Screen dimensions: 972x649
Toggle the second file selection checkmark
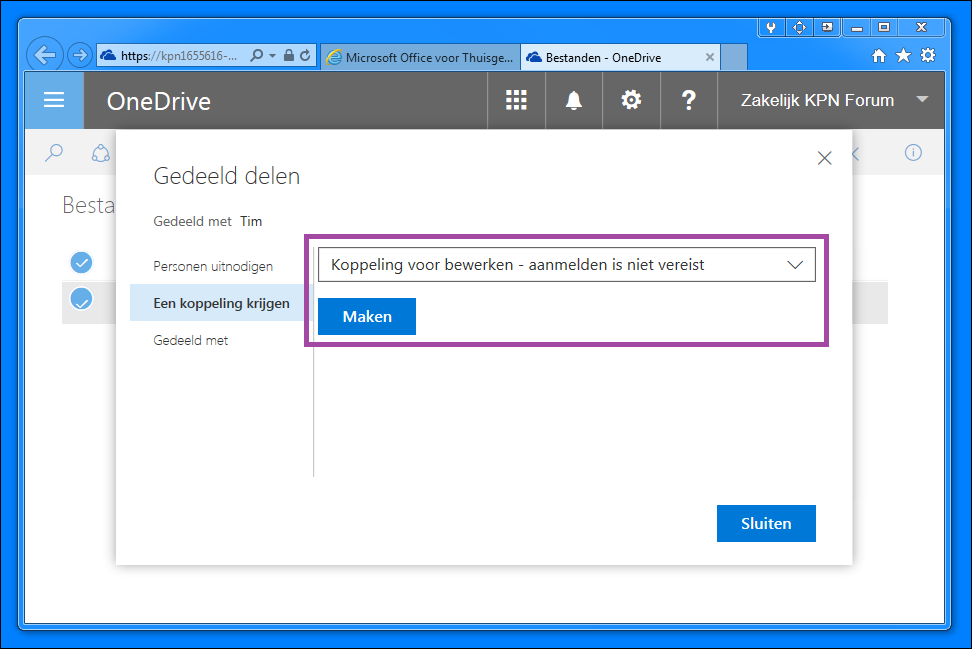click(81, 299)
